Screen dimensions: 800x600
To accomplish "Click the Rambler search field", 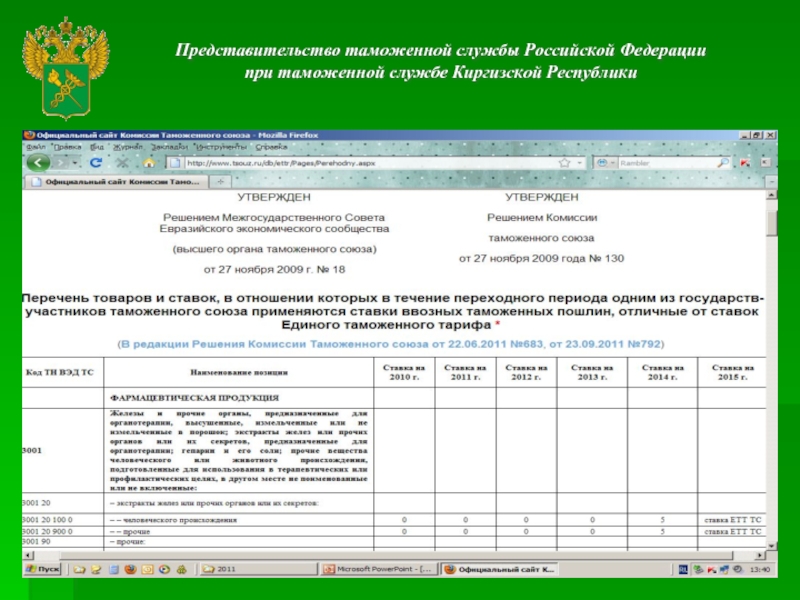I will pos(667,163).
